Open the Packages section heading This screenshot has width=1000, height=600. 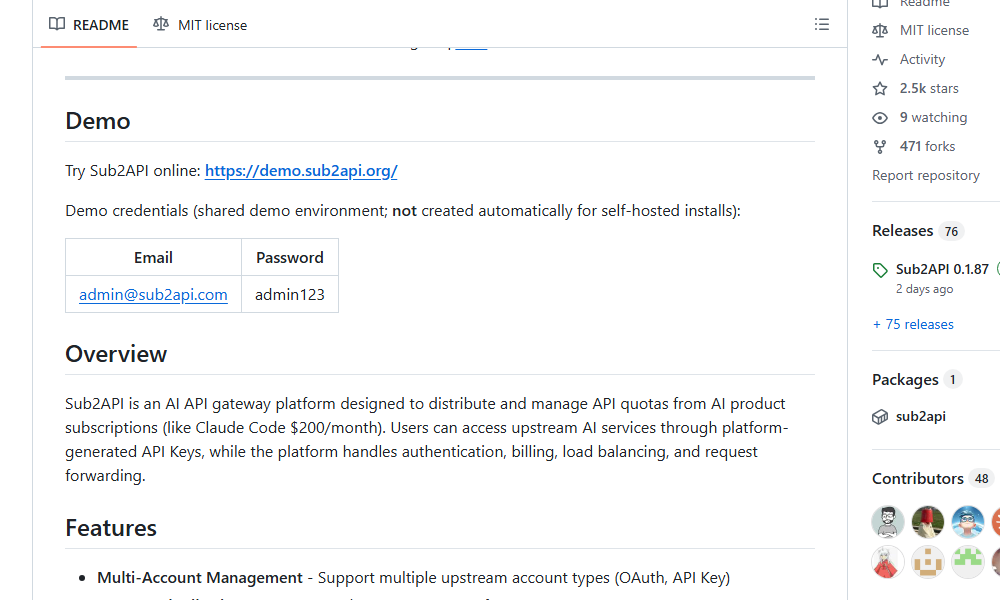point(905,380)
